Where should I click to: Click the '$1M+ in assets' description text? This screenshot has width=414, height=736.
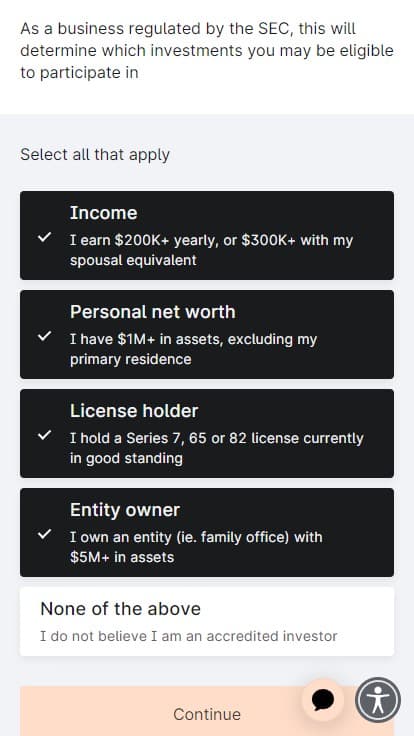point(193,349)
